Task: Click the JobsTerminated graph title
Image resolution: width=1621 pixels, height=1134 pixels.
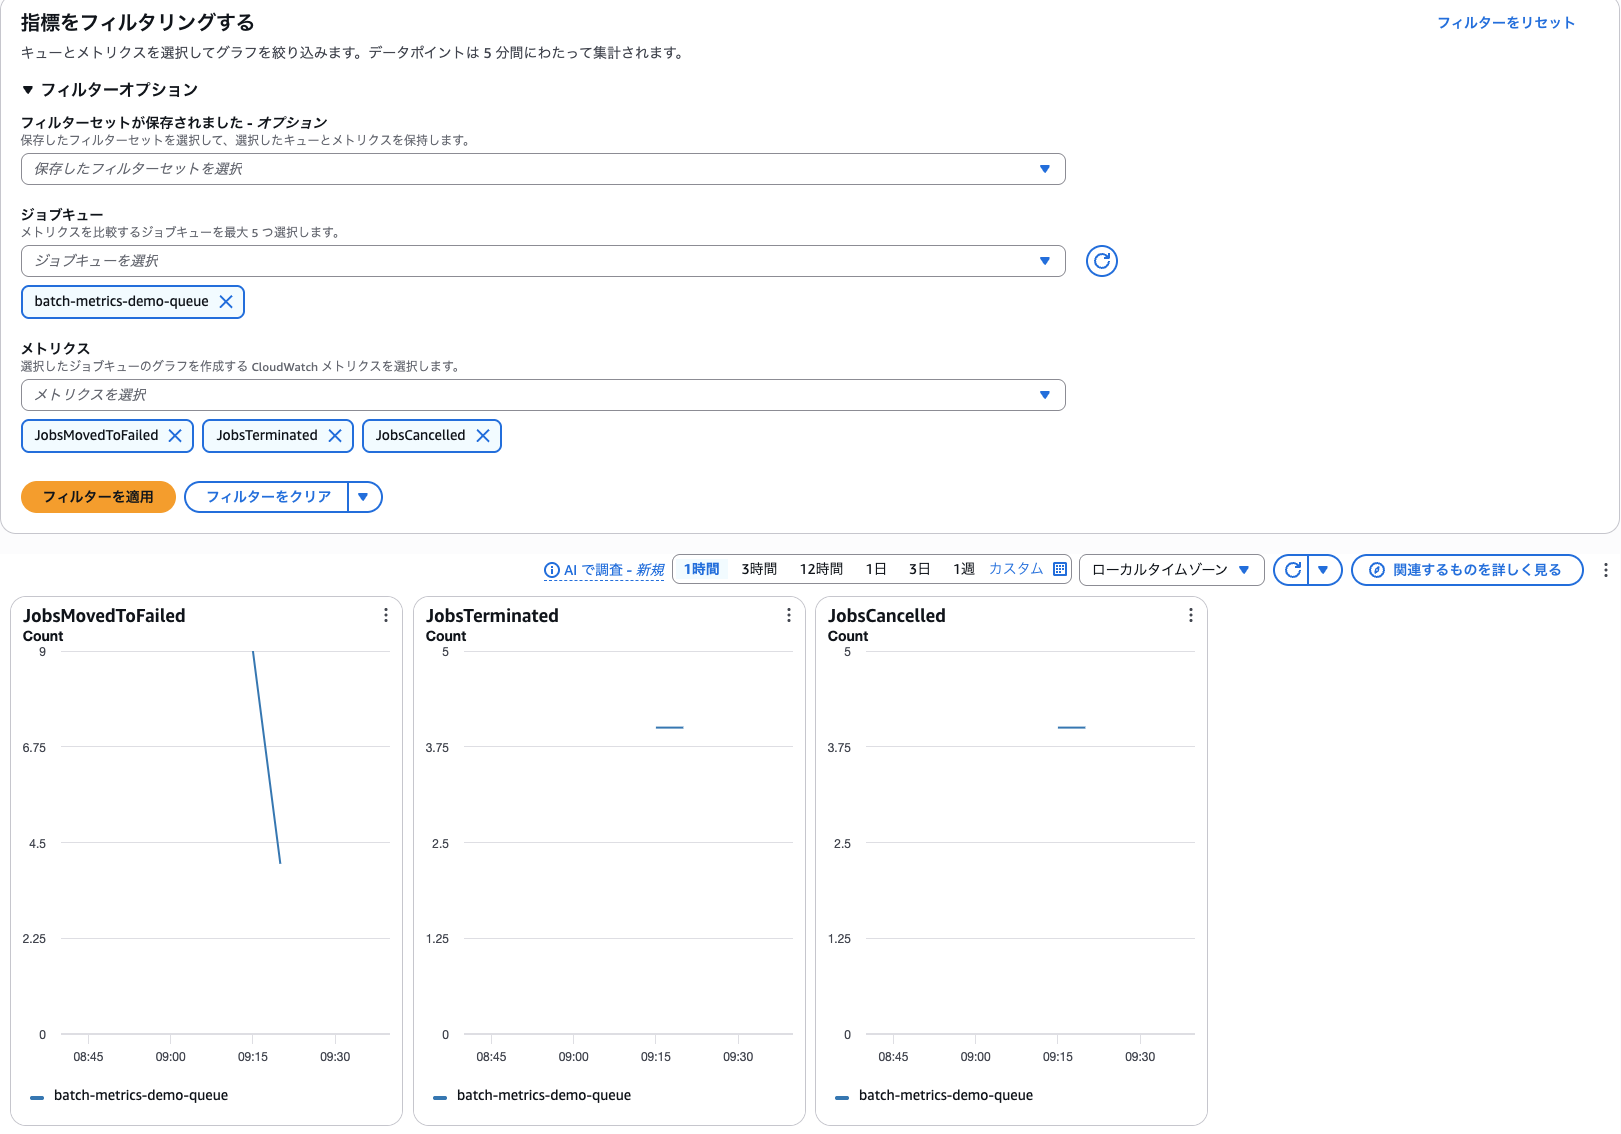Action: point(492,616)
